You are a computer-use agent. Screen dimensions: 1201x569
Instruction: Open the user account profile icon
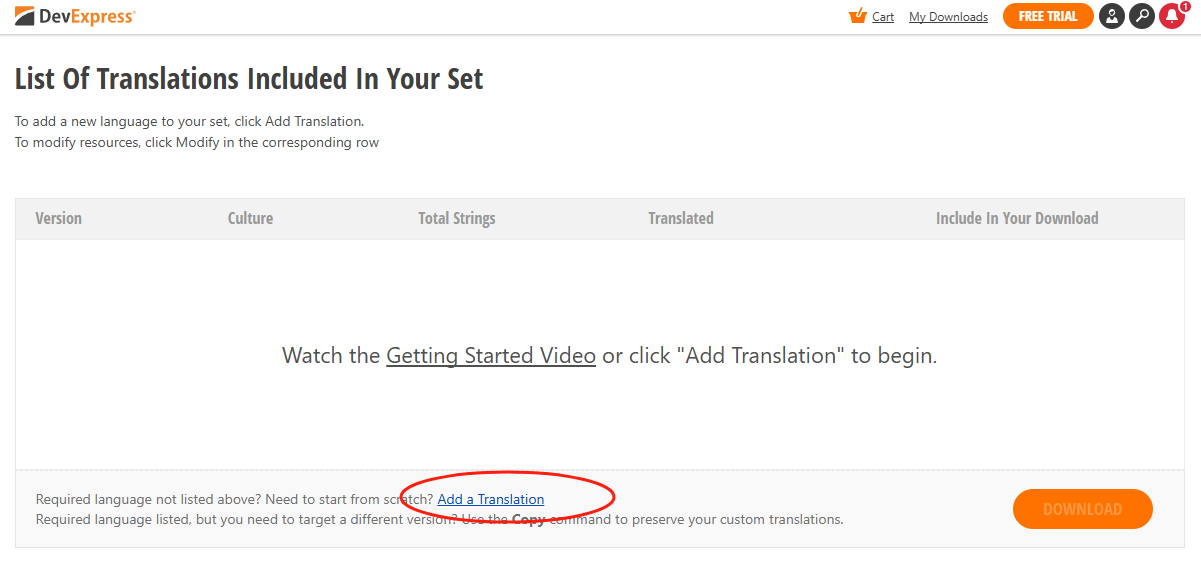coord(1111,16)
